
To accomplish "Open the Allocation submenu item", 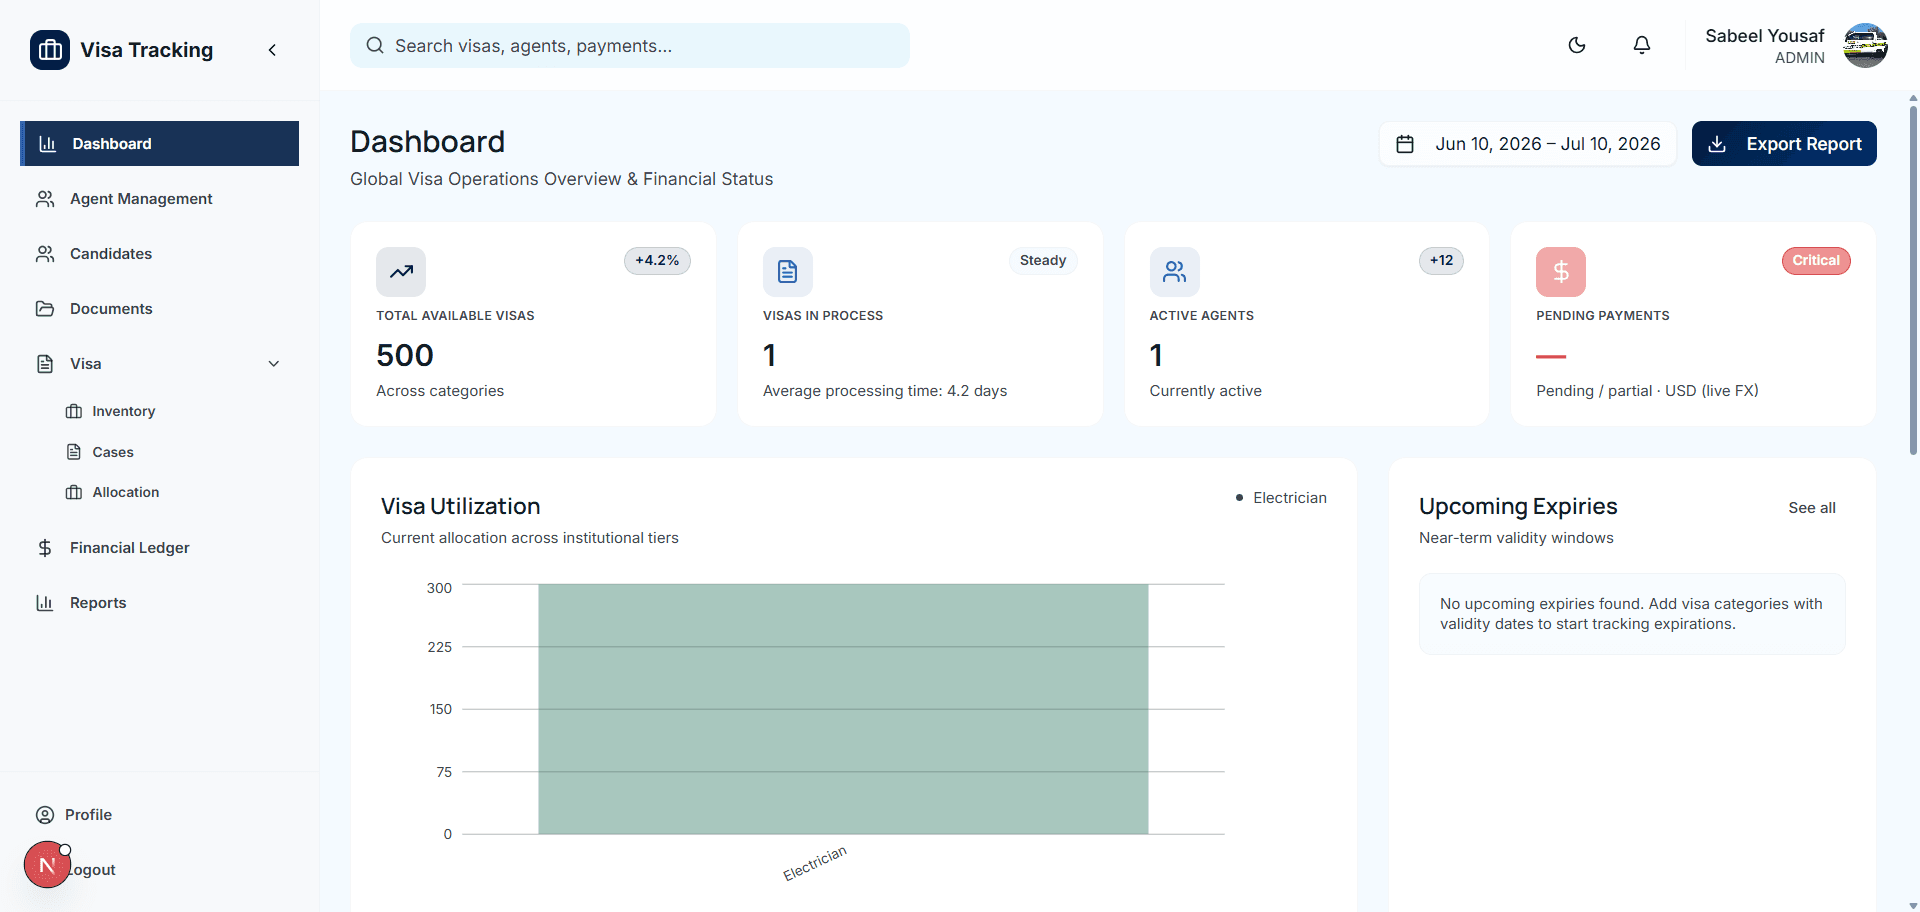I will (125, 492).
